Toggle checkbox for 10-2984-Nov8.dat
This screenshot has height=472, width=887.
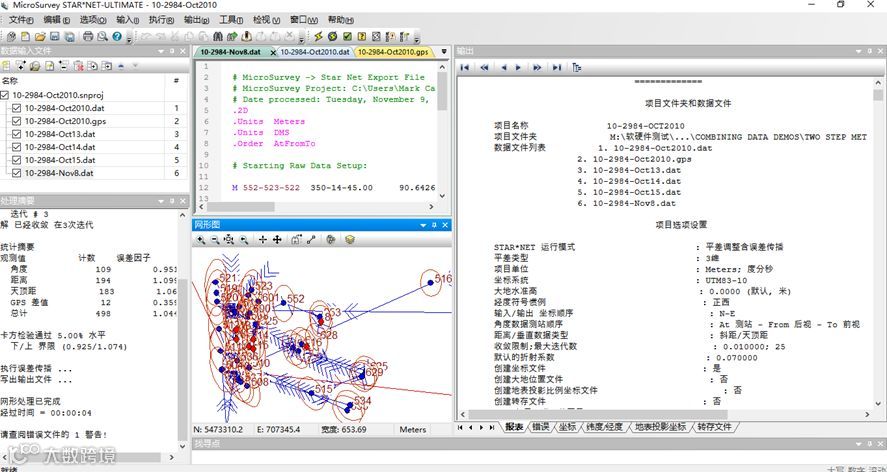click(x=16, y=173)
